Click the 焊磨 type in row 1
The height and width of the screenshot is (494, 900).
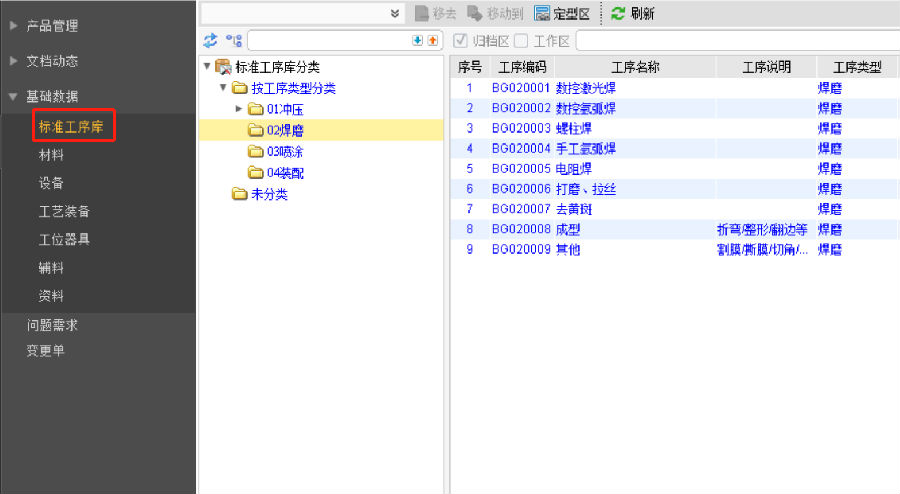830,88
